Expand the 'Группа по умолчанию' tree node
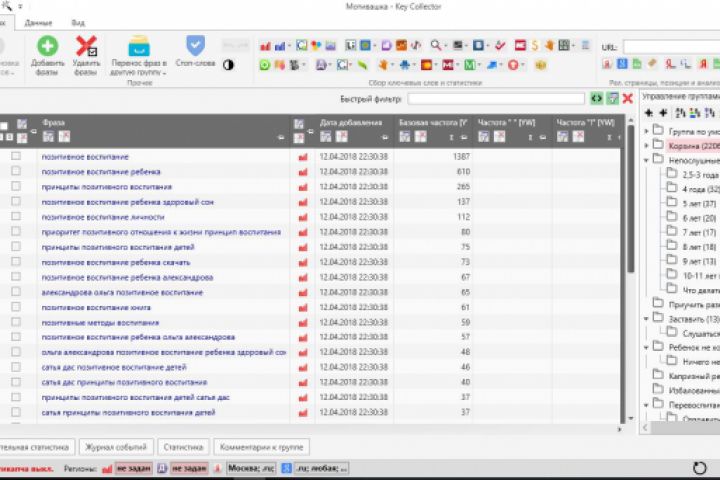 tap(647, 131)
